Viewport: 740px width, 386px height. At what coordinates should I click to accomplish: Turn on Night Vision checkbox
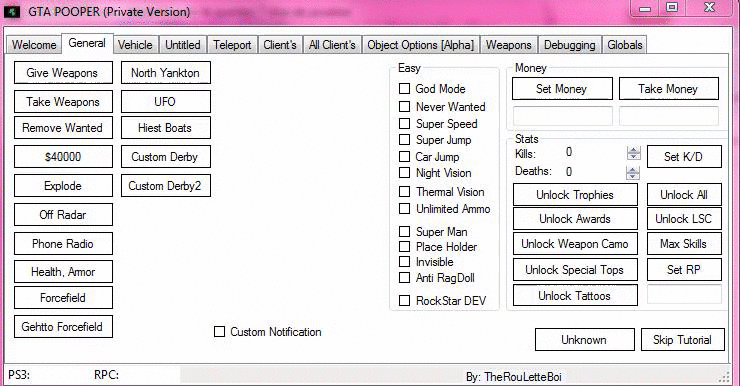coord(404,173)
